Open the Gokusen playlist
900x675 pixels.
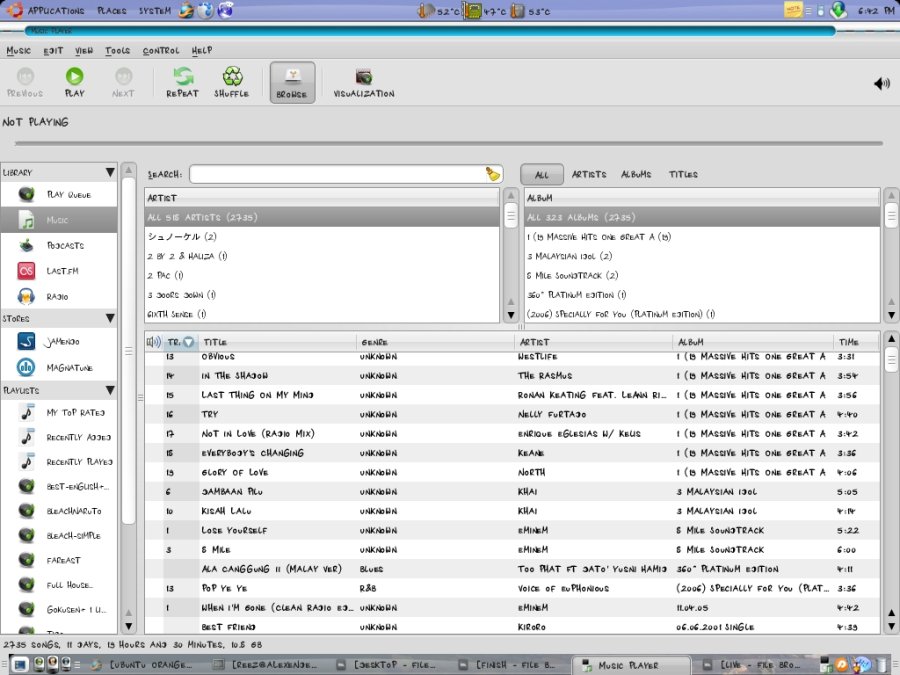coord(59,610)
